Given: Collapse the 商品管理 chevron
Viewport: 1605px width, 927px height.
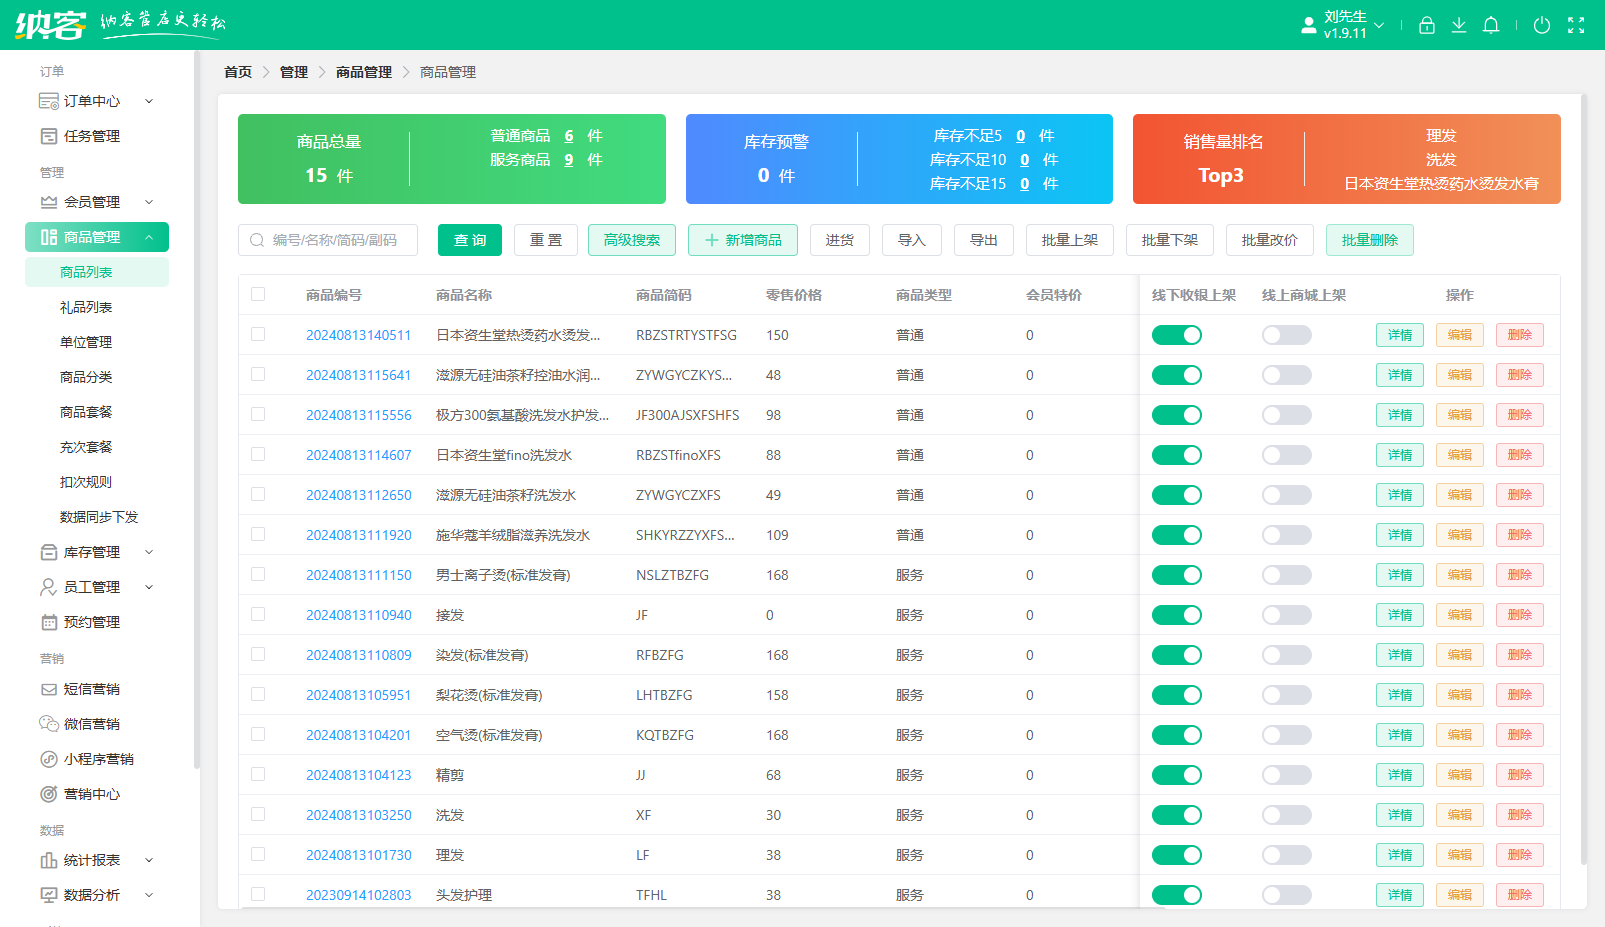Looking at the screenshot, I should coord(149,237).
